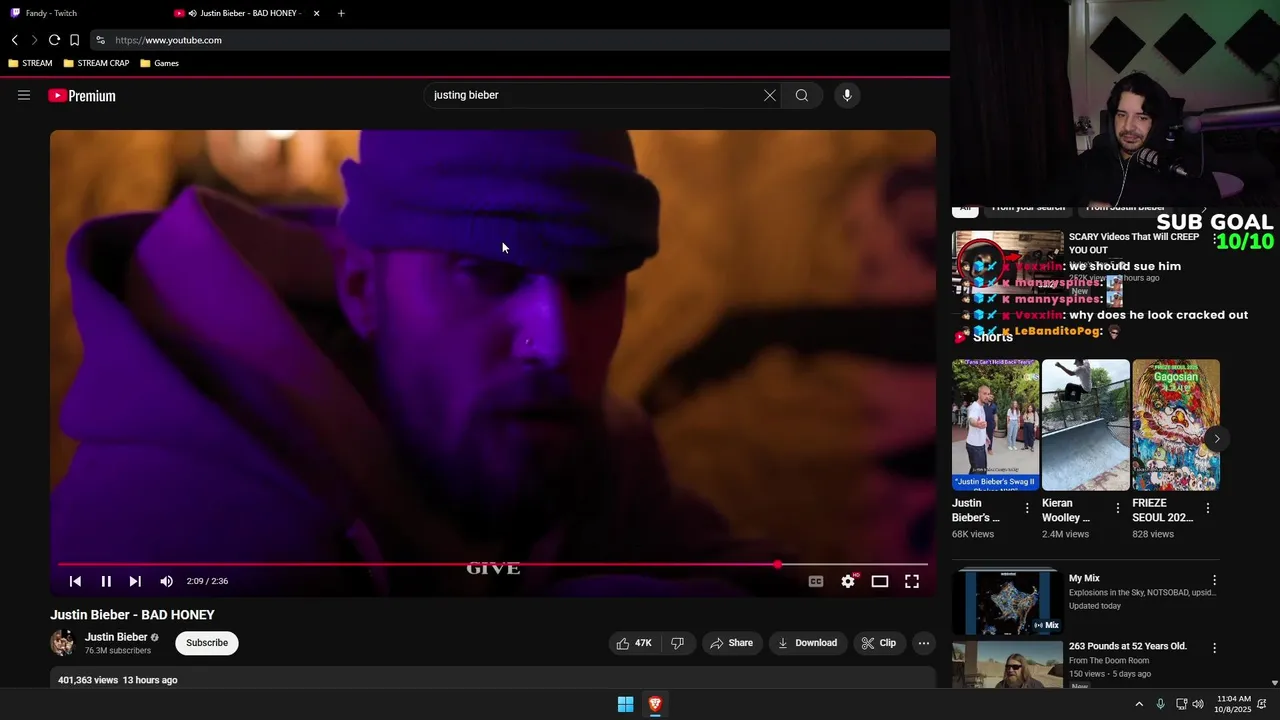Go to YouTube Premium home logo
The height and width of the screenshot is (720, 1280).
click(82, 96)
